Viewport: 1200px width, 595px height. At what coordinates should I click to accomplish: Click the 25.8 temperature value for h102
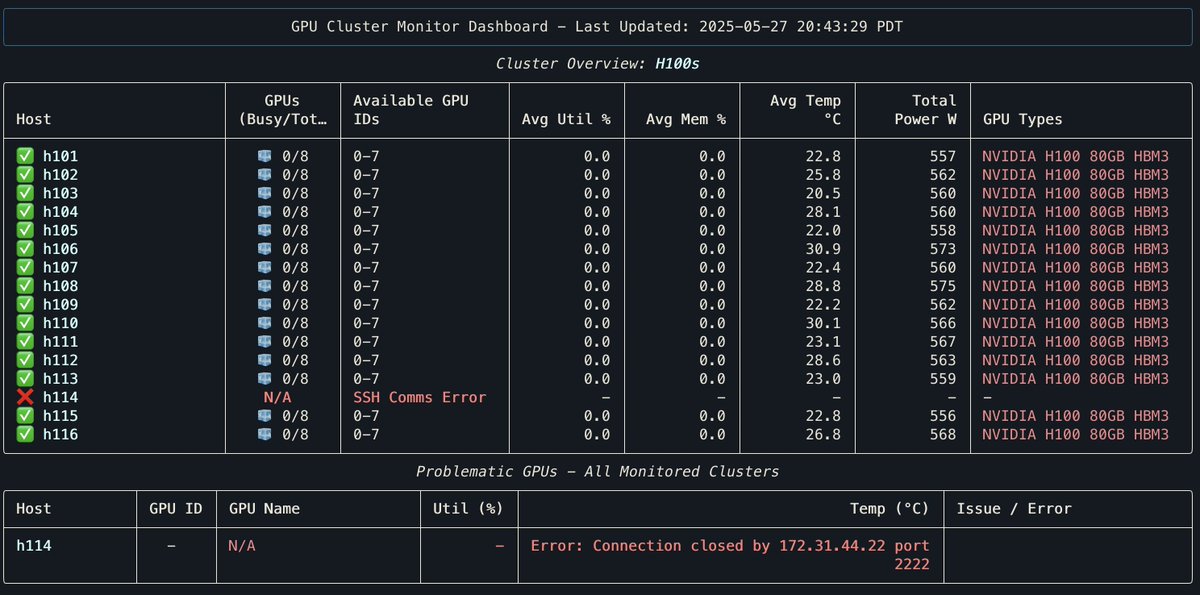click(824, 175)
